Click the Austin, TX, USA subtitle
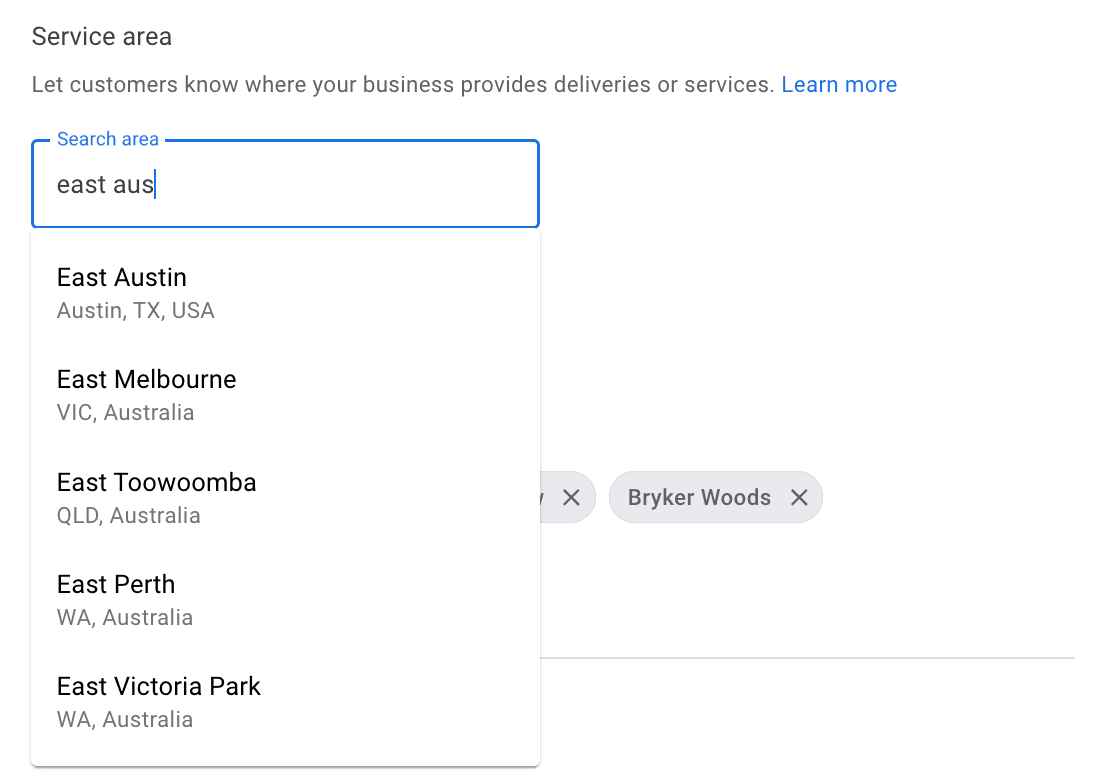 tap(136, 311)
